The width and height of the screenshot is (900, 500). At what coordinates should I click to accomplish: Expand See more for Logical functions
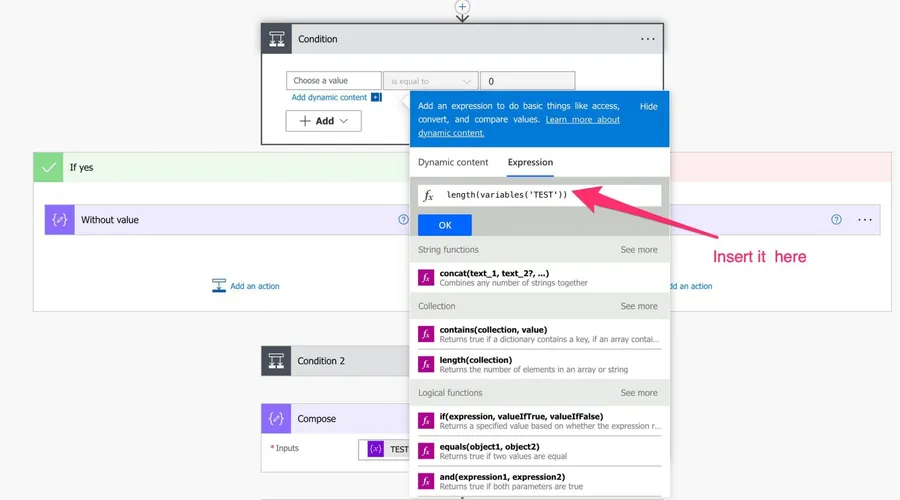638,393
